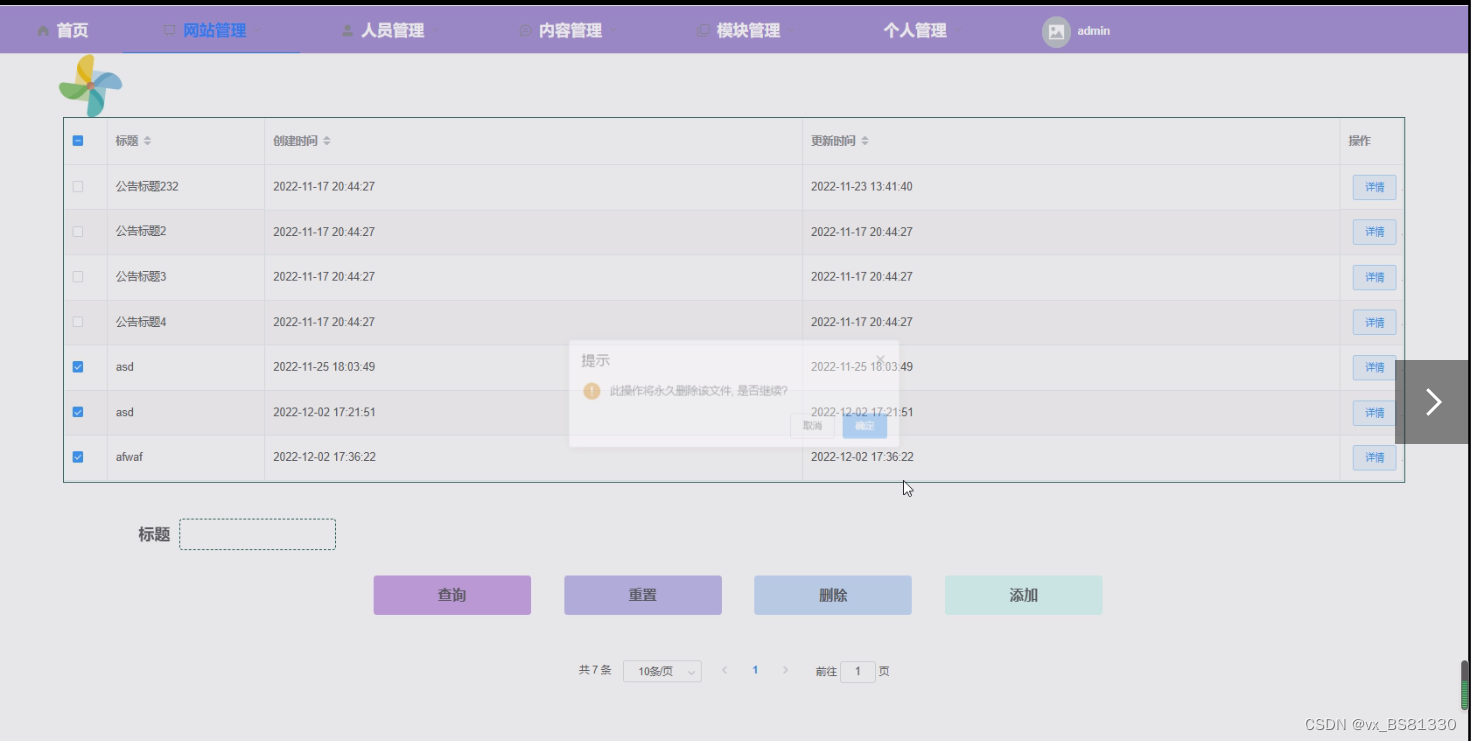Go to next page in pagination
This screenshot has height=741, width=1471.
click(x=785, y=670)
